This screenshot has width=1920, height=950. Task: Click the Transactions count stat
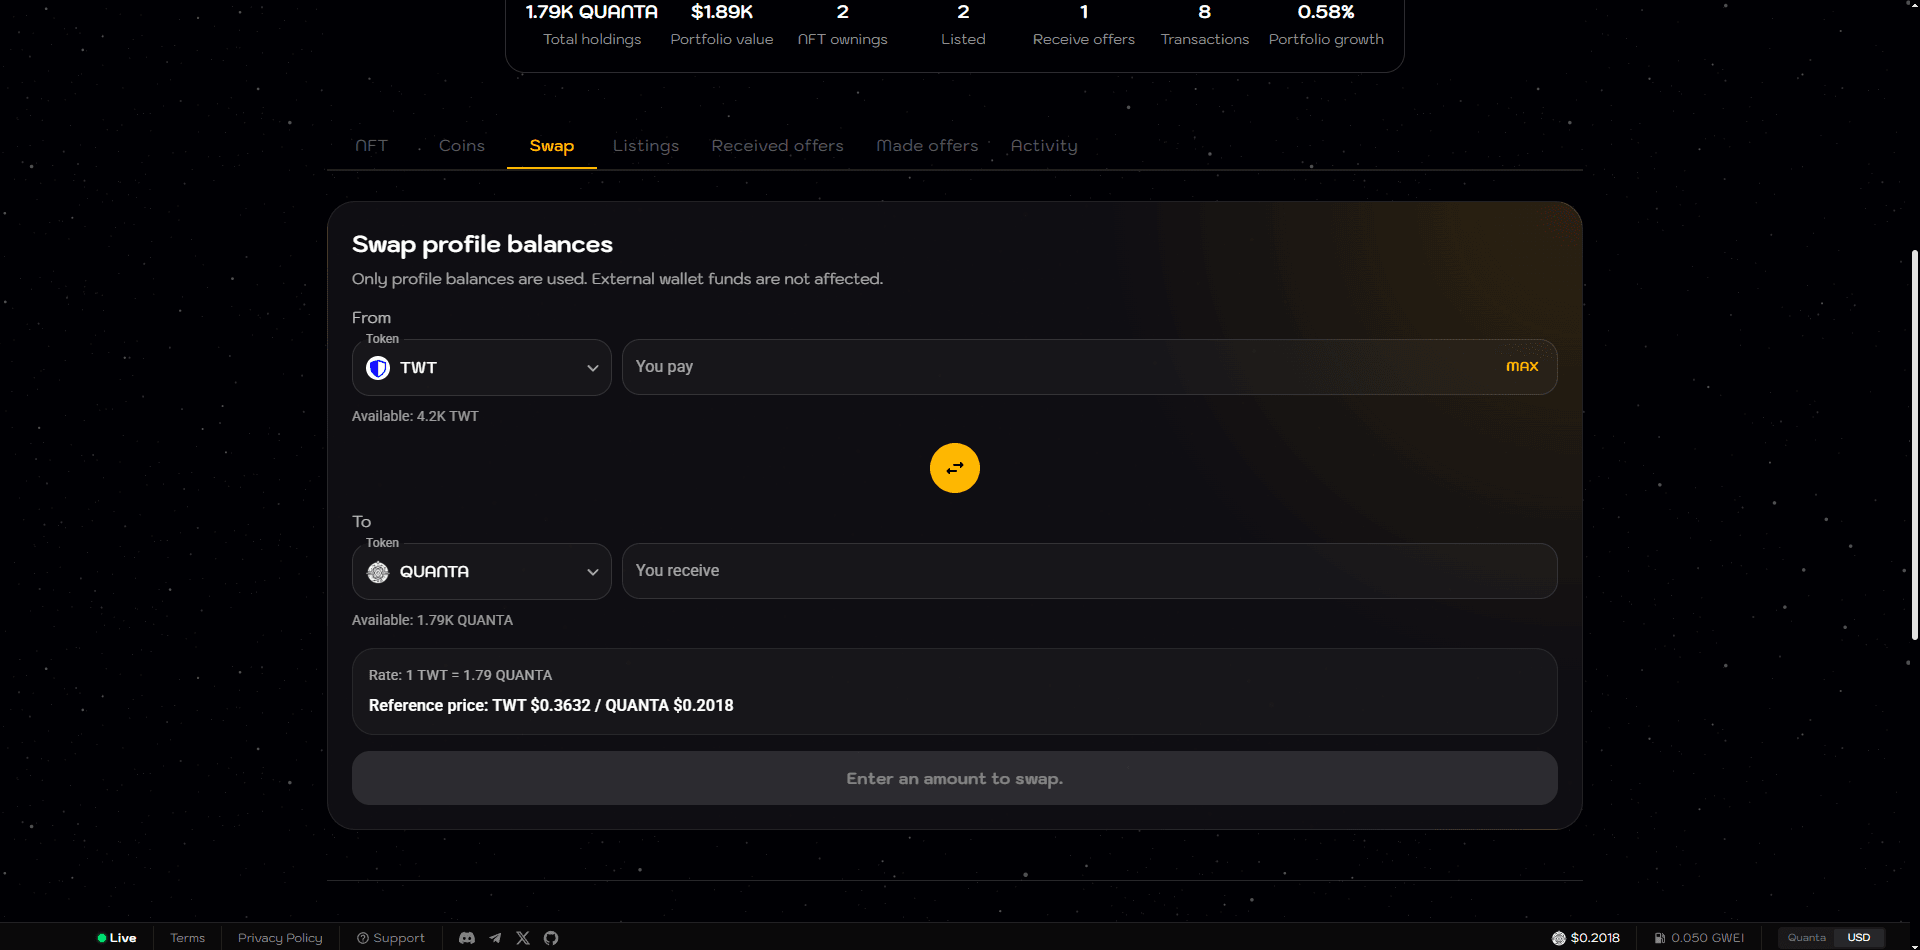point(1205,25)
